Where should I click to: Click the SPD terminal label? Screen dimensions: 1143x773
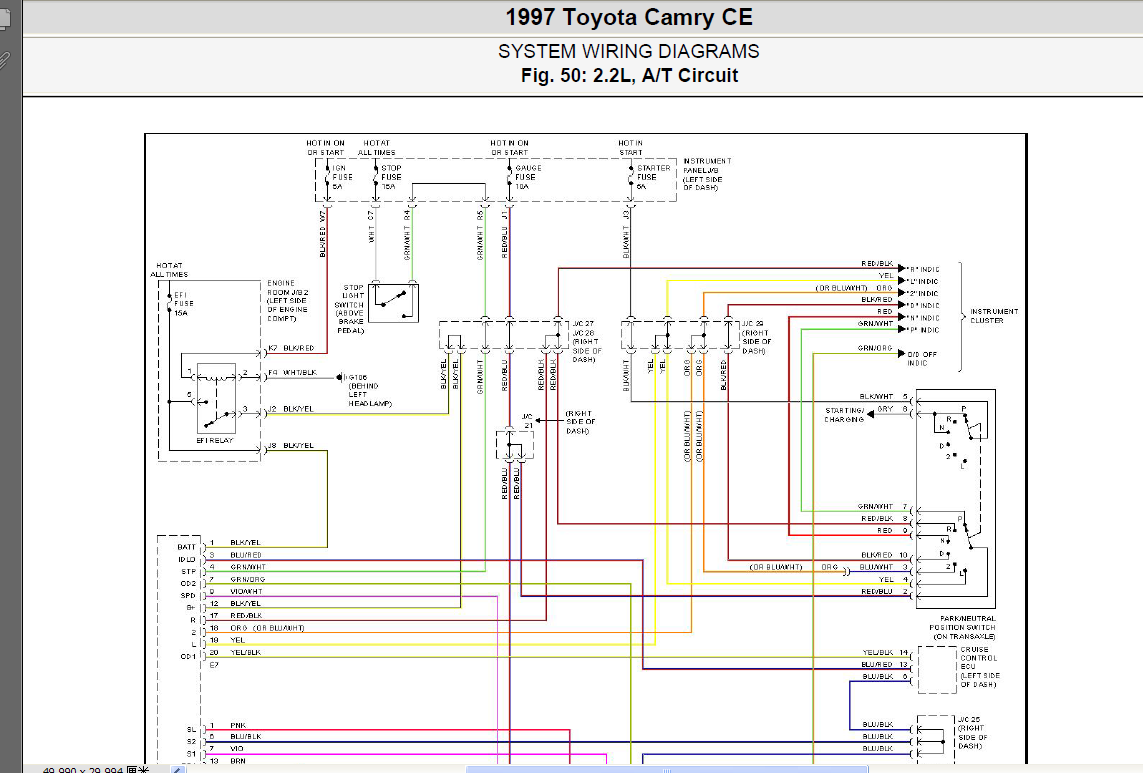(188, 596)
